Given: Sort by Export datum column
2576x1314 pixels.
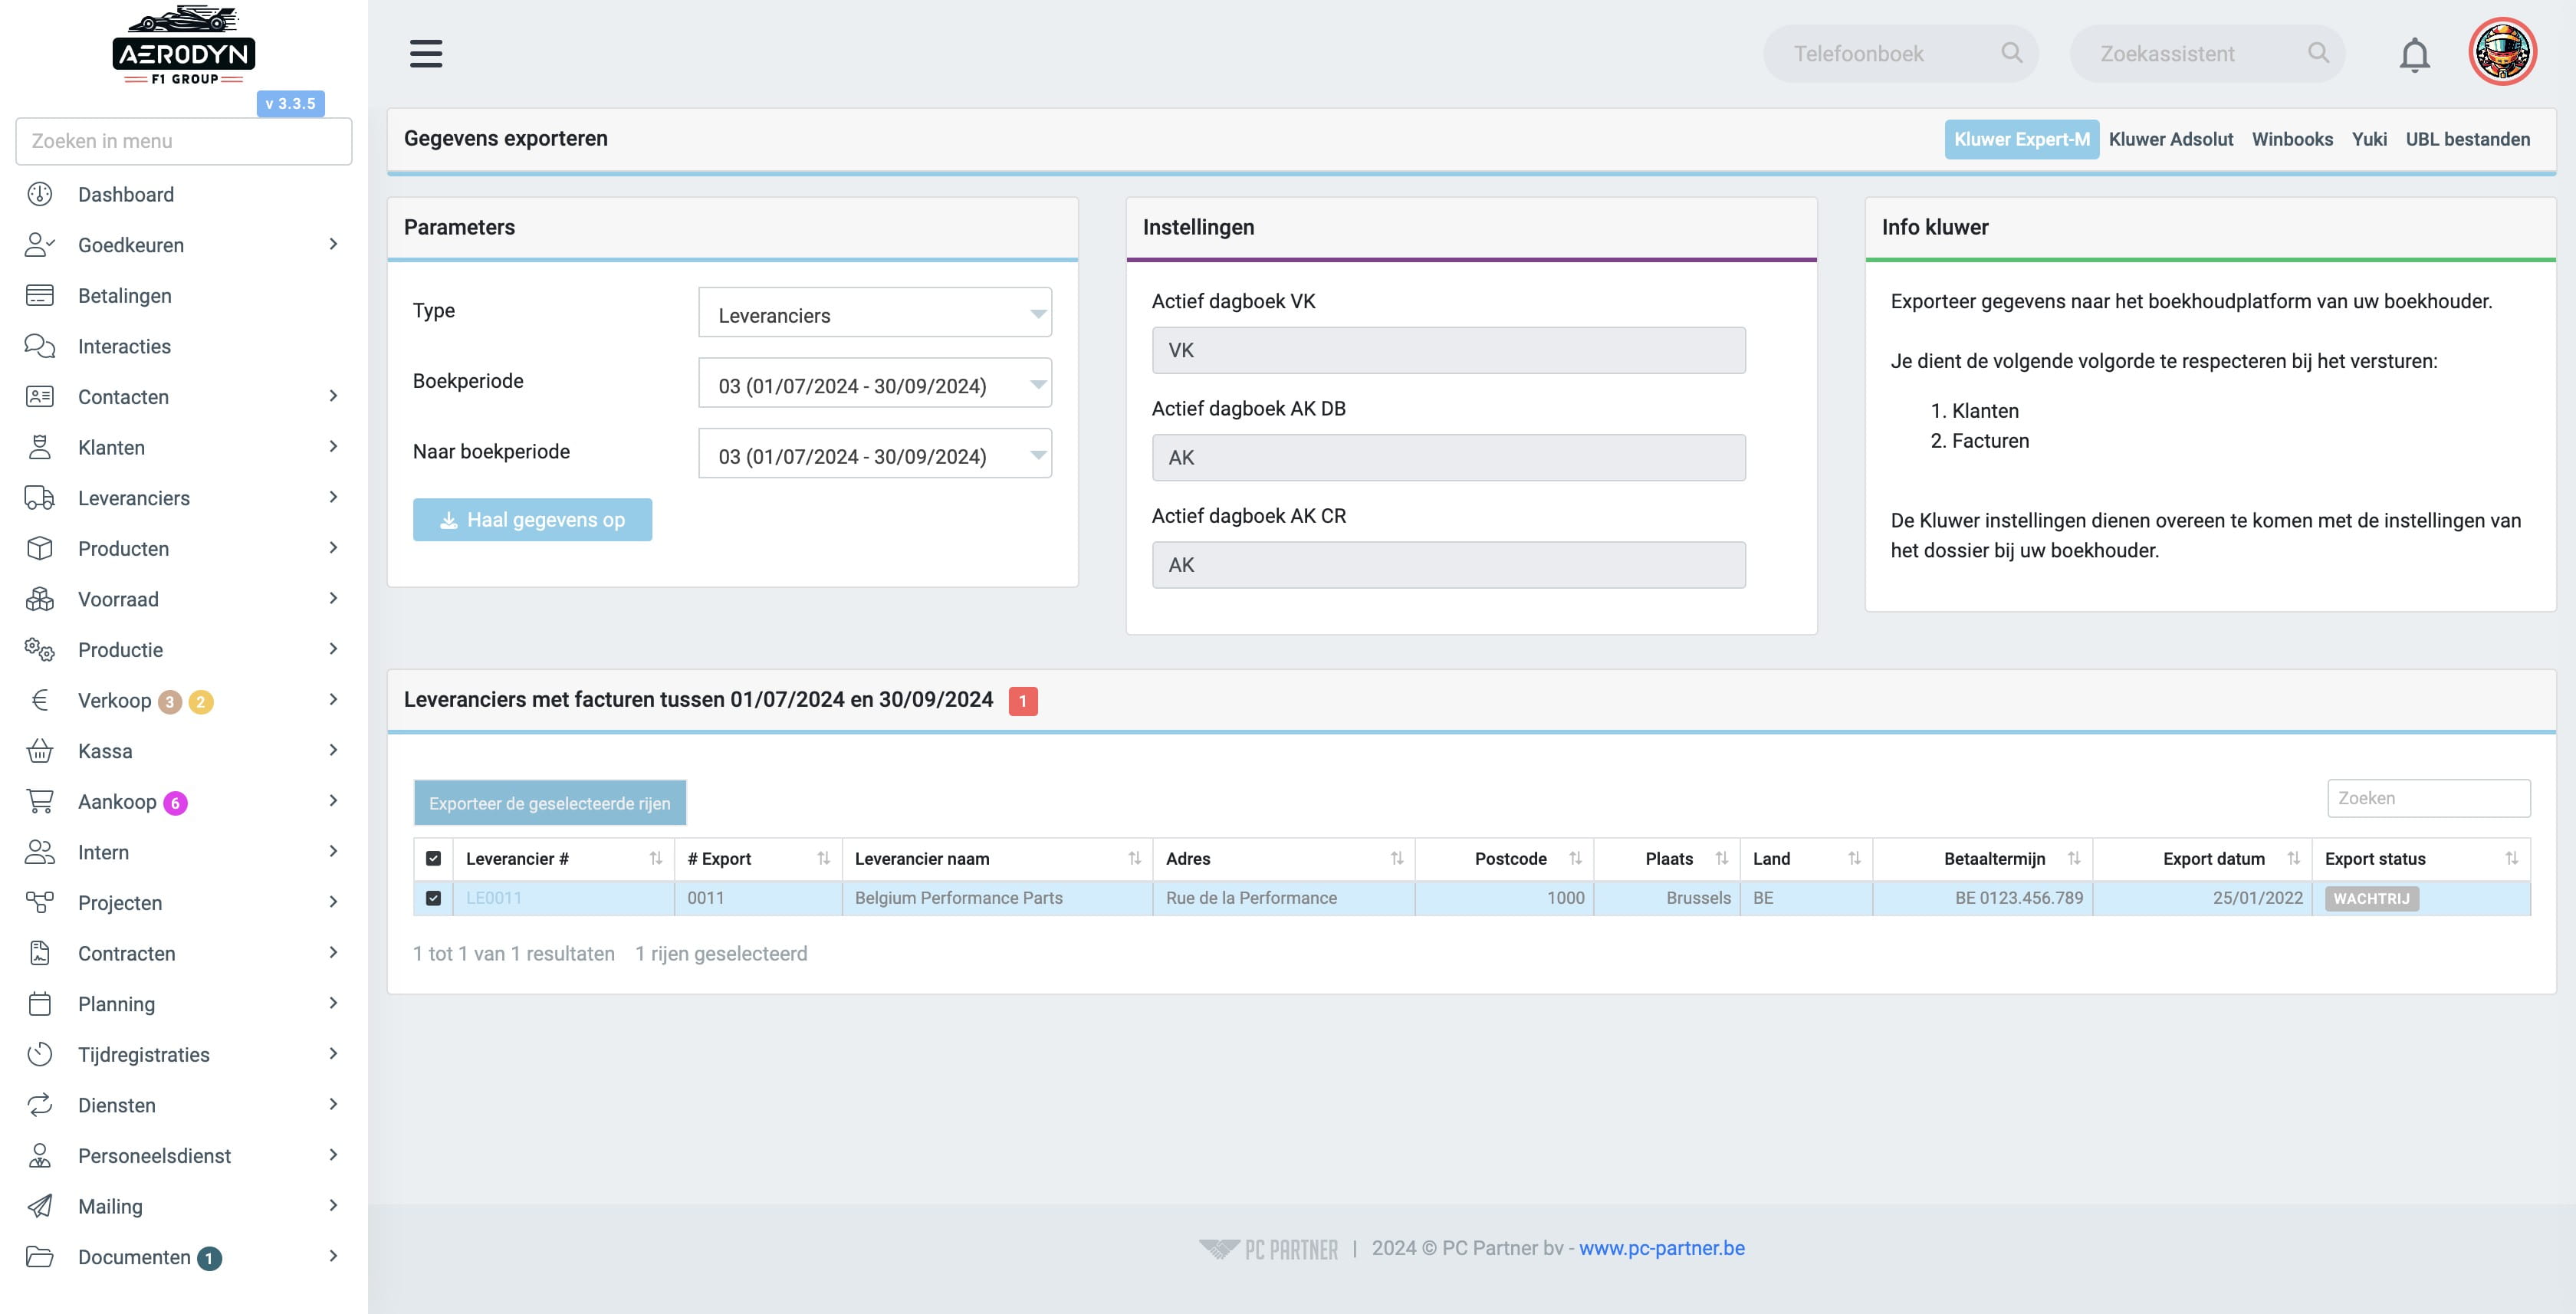Looking at the screenshot, I should coord(2202,858).
